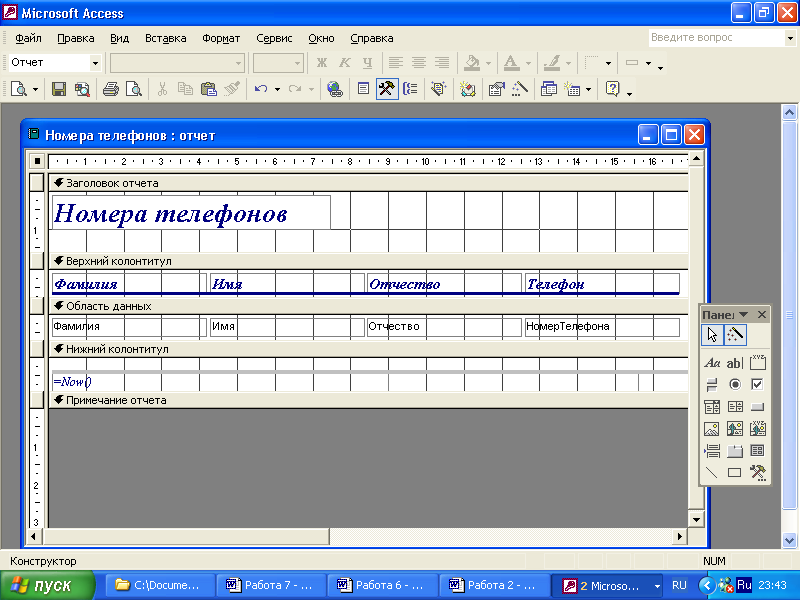Expand the New Object dropdown arrow
This screenshot has height=600, width=800.
point(588,90)
